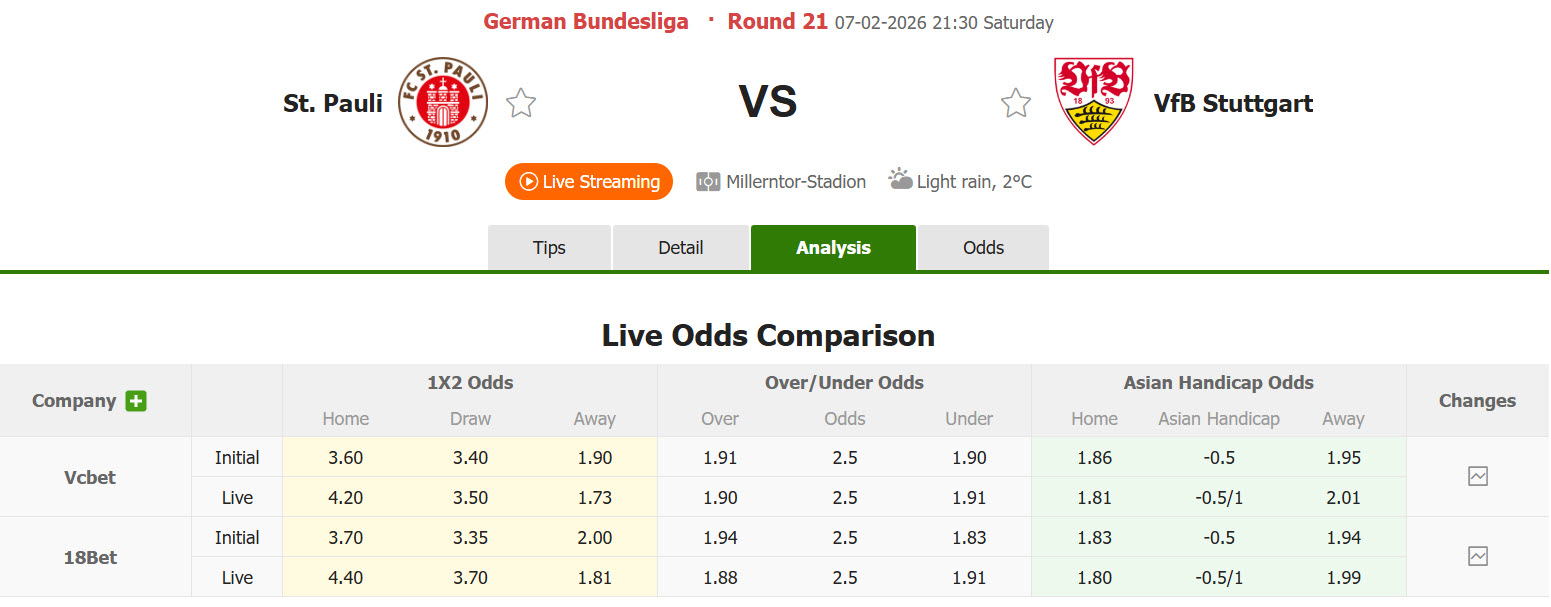Click the VfB Stuttgart crest logo
Image resolution: width=1551 pixels, height=607 pixels.
(1093, 102)
